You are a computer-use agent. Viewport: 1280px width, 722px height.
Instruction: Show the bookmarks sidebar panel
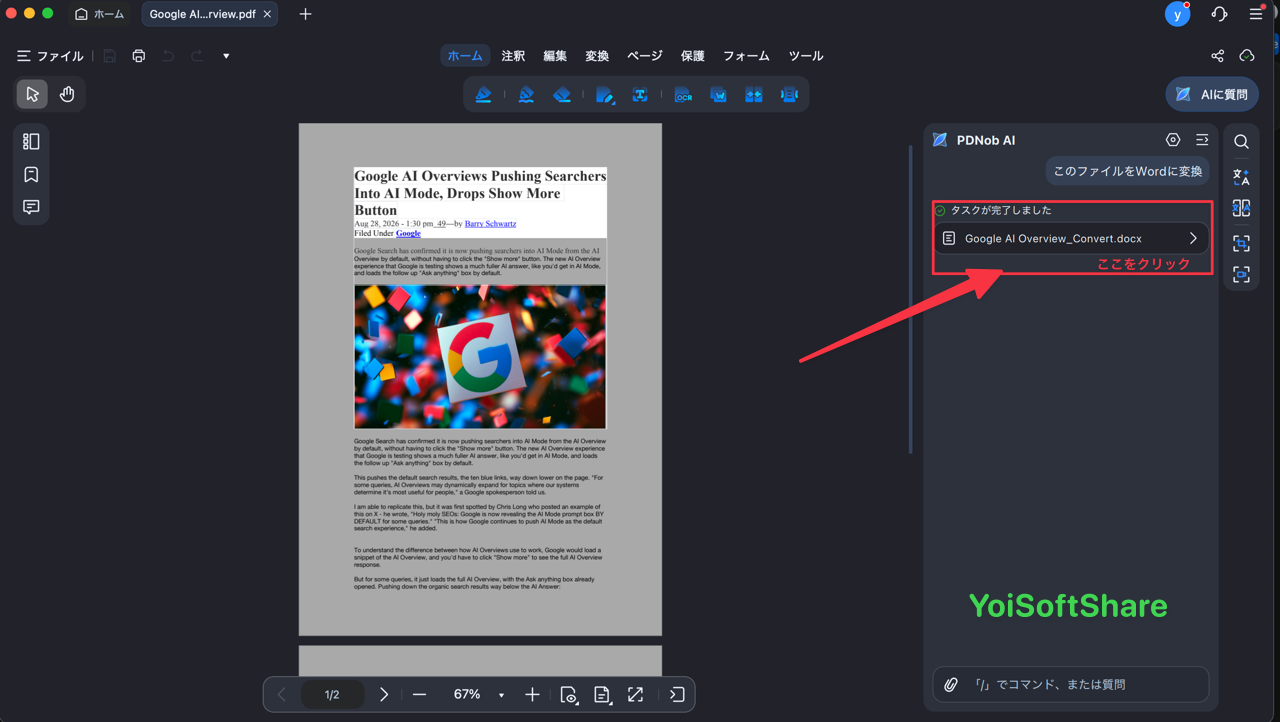coord(31,175)
